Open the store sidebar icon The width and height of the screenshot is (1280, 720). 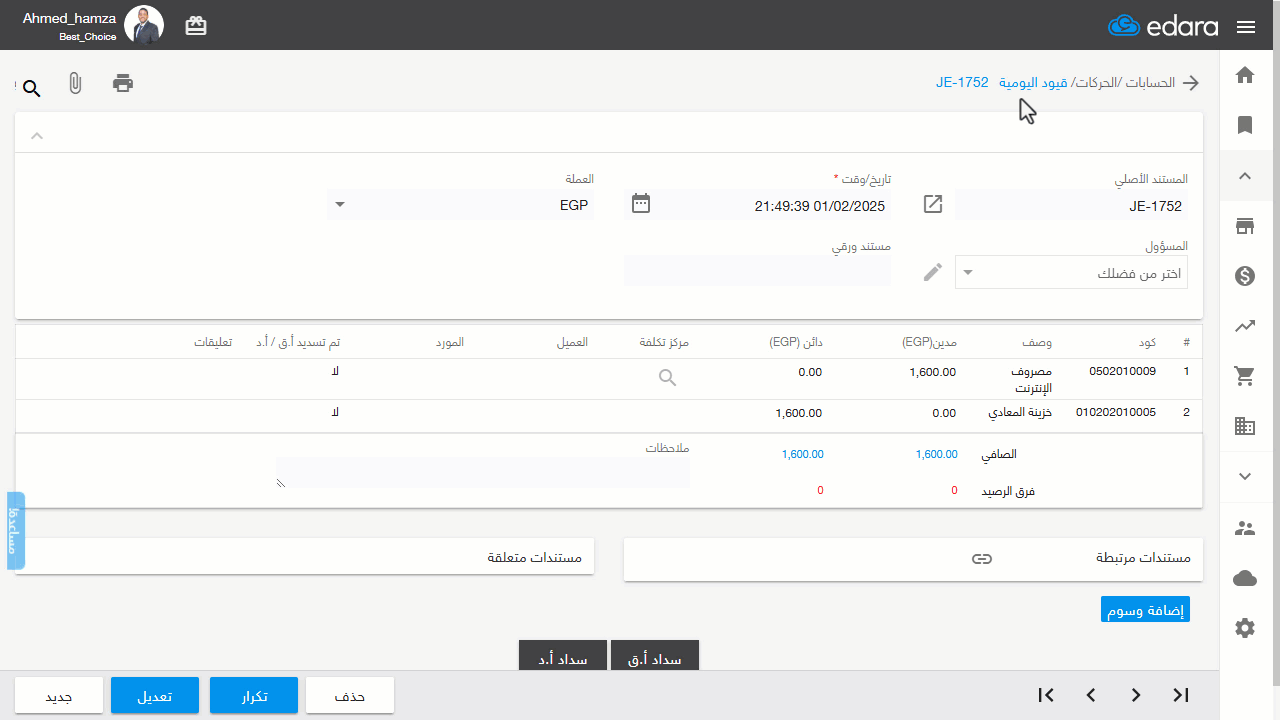[1245, 226]
